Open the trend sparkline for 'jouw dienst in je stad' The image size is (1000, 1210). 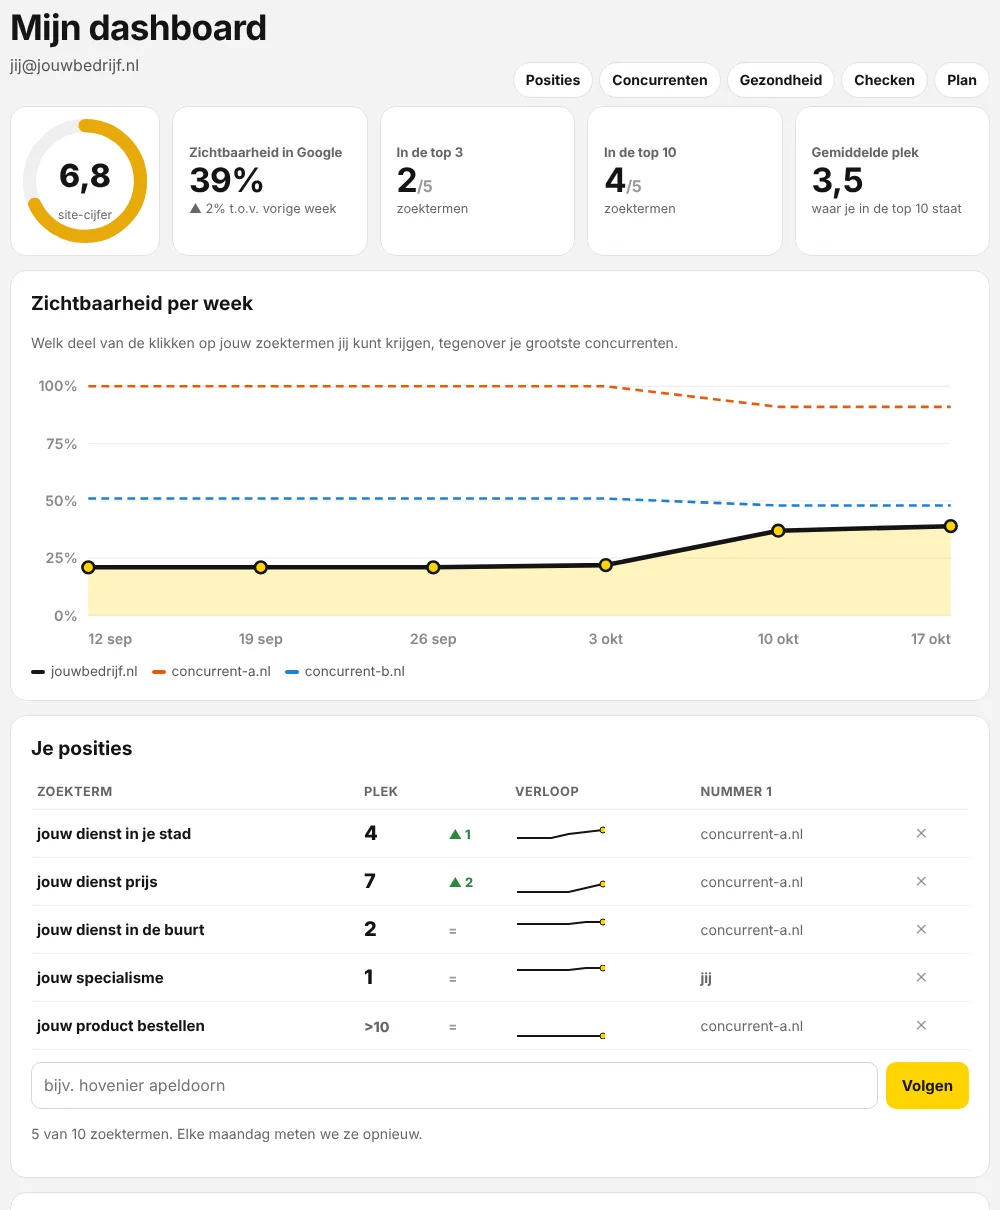coord(561,834)
